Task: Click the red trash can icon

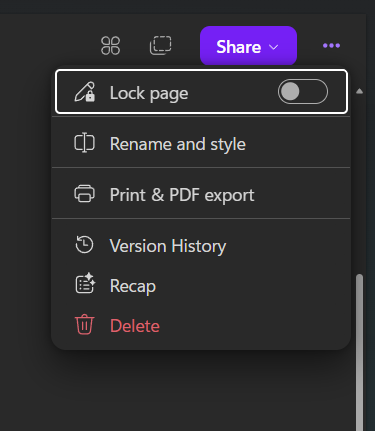Action: click(84, 324)
